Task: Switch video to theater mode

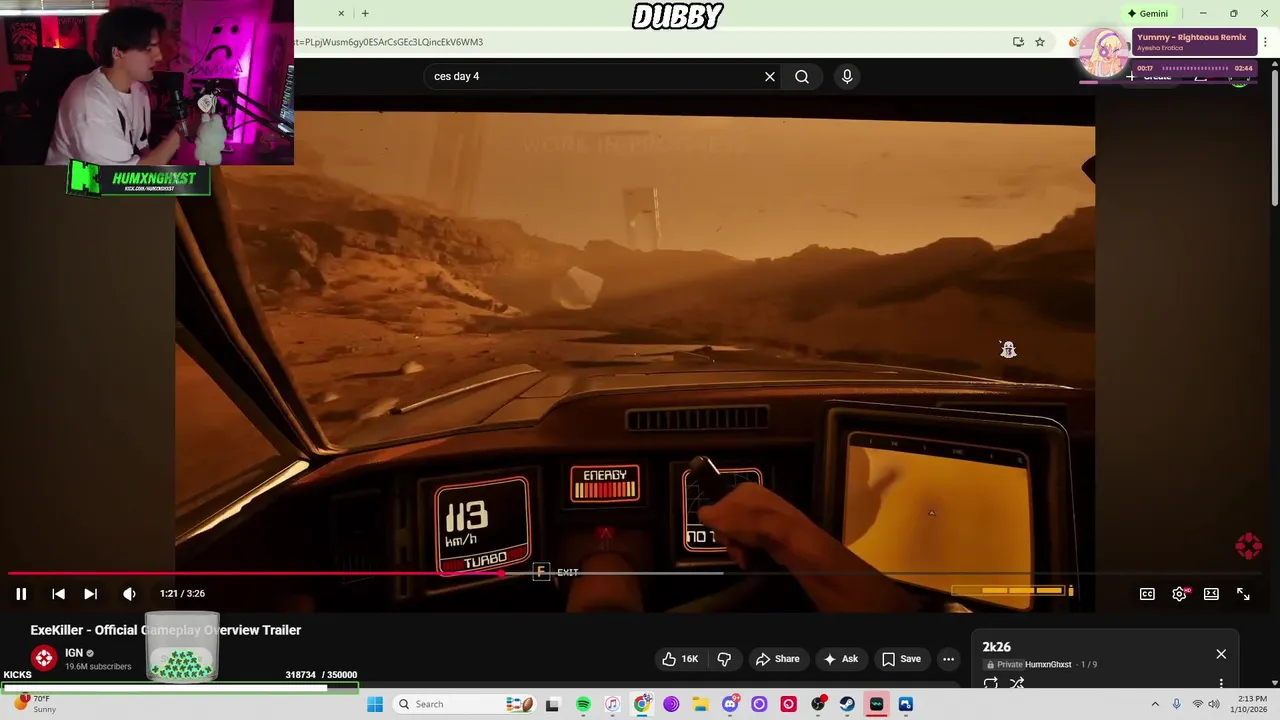Action: point(1211,593)
